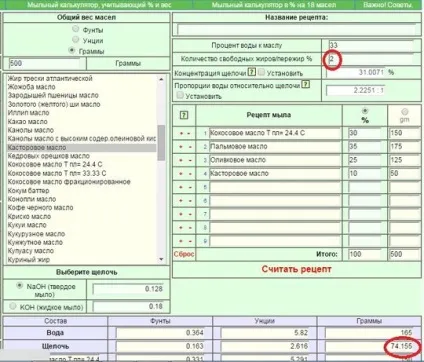Click percent field for Пальмовое масло

coord(365,147)
